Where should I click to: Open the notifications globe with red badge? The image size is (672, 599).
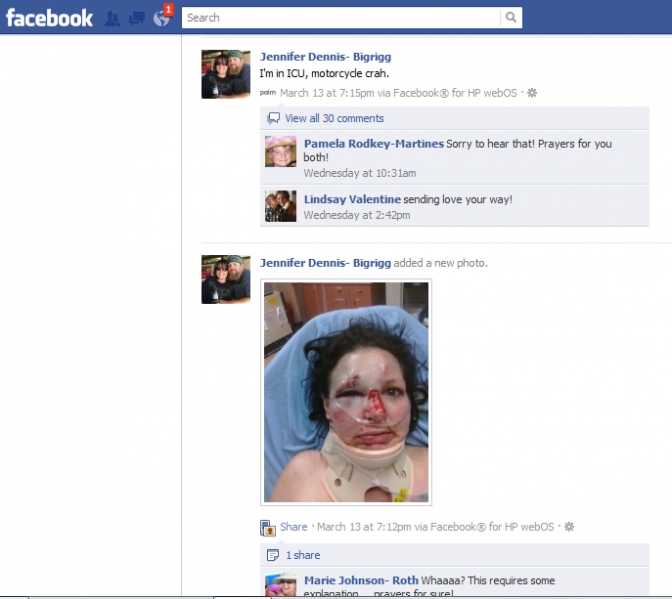click(162, 17)
